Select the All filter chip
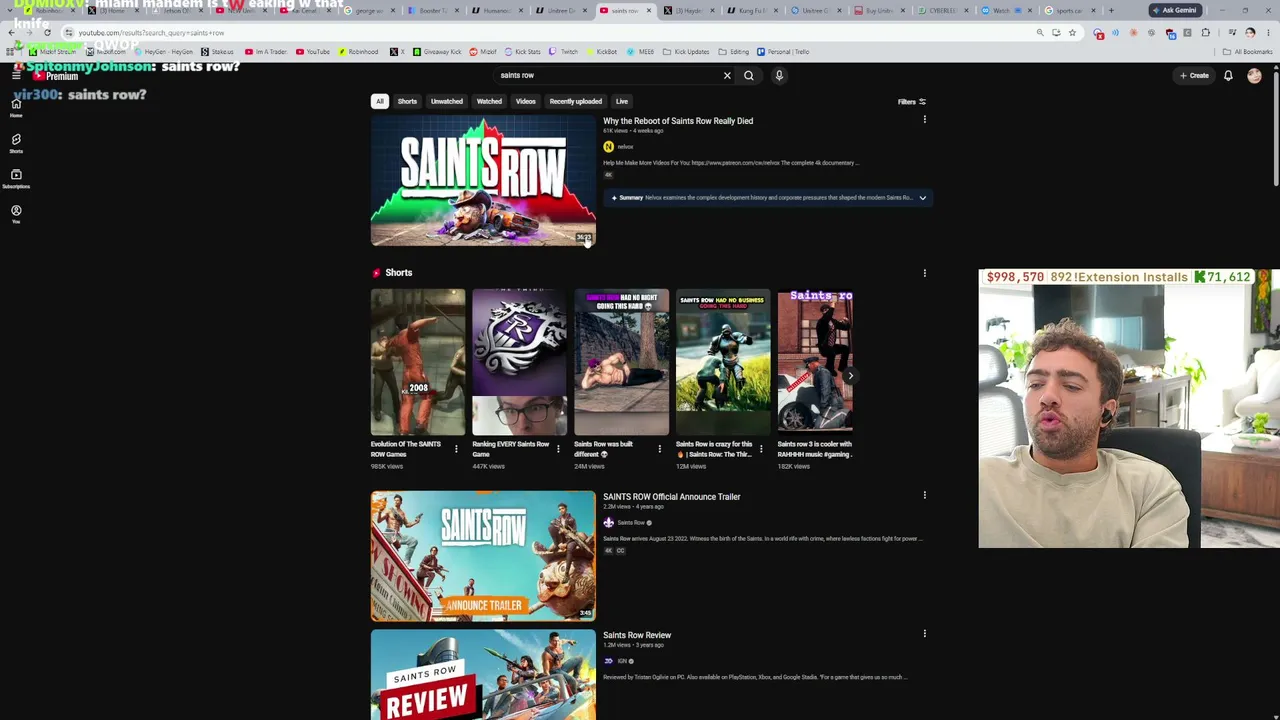 point(380,101)
